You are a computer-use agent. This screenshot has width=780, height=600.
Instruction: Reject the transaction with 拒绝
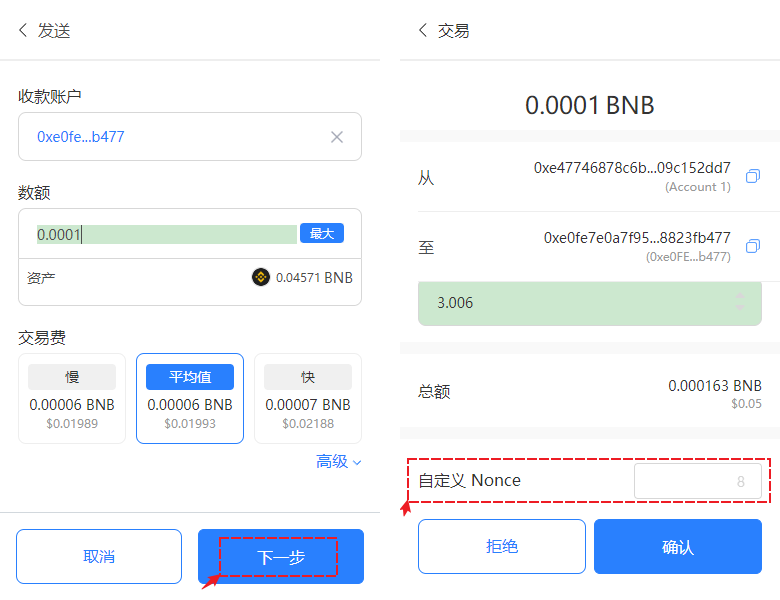tap(501, 547)
